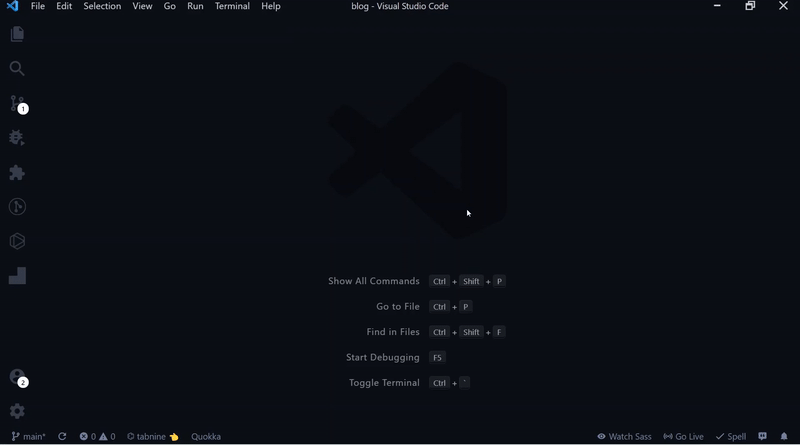Image resolution: width=800 pixels, height=445 pixels.
Task: Click the VS Code logo in title bar
Action: pos(12,6)
